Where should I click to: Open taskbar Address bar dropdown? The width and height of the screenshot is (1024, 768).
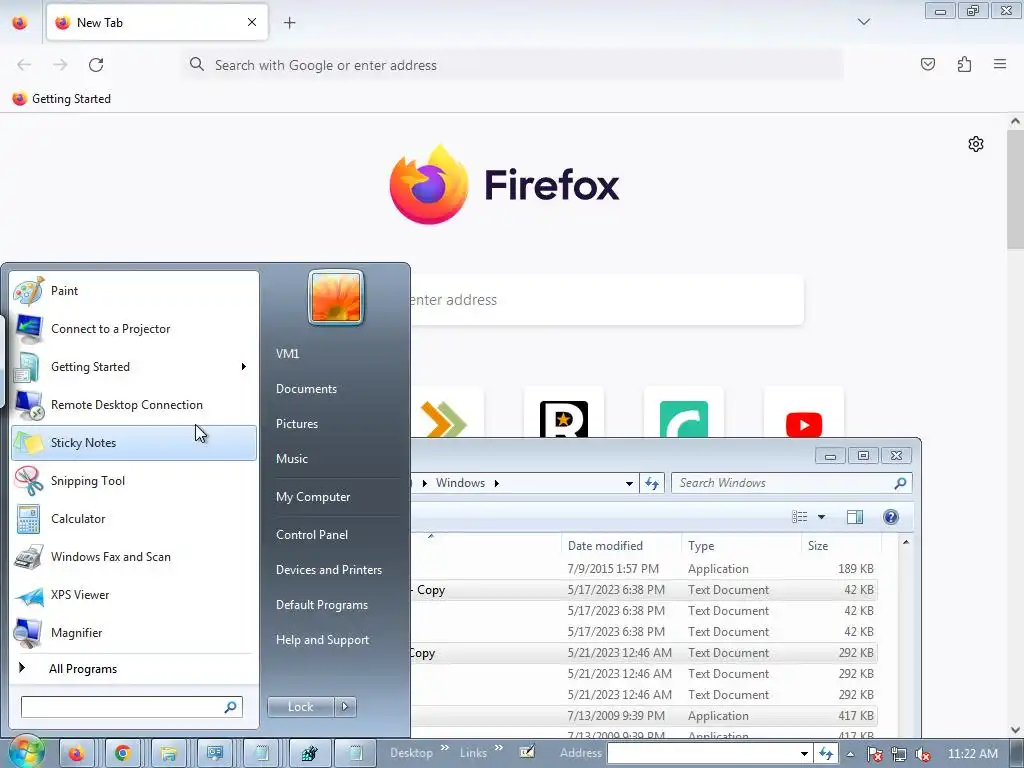(804, 754)
